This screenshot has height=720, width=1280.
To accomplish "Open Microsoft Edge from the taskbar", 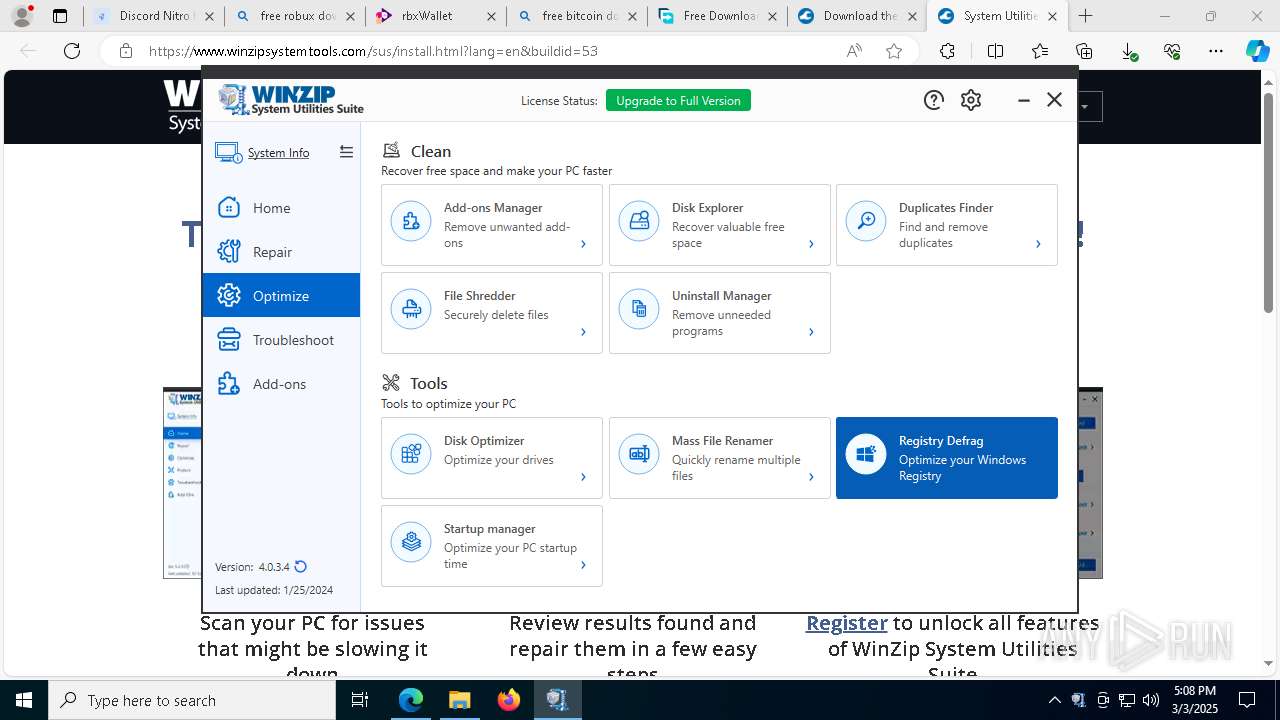I will (411, 700).
